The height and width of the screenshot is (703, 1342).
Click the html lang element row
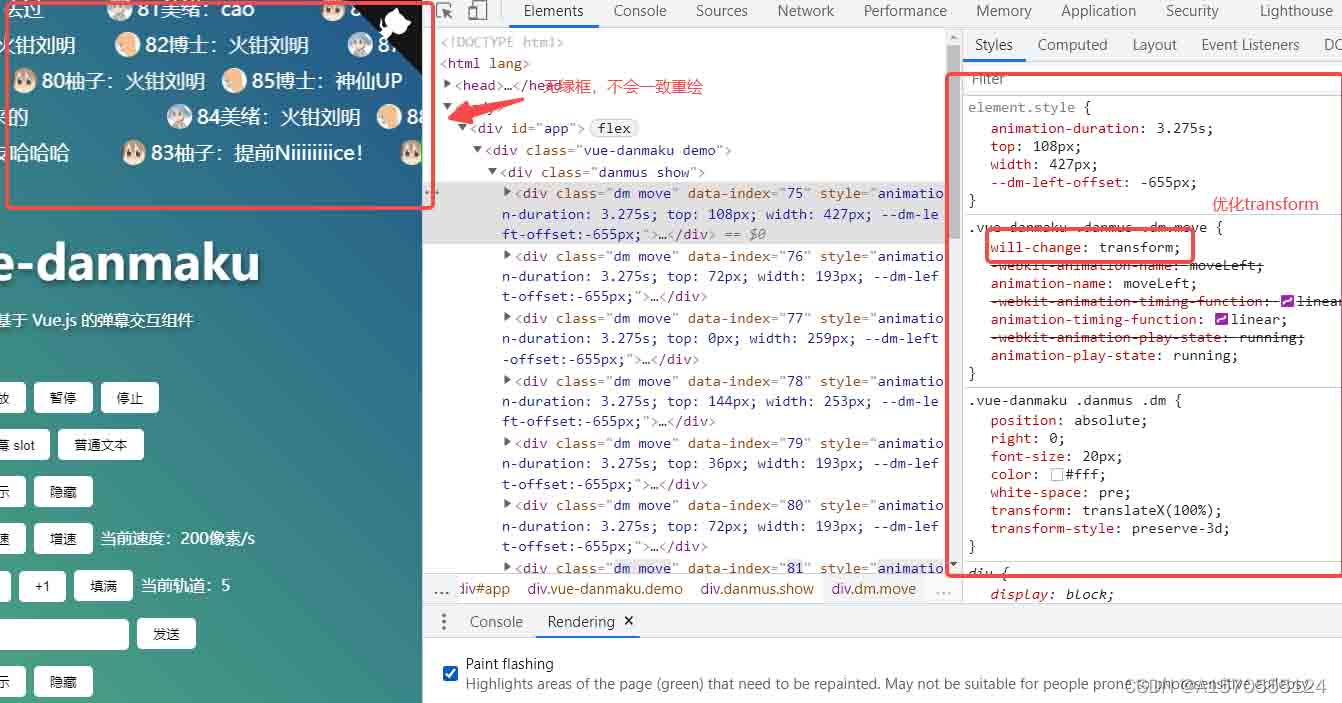[485, 63]
